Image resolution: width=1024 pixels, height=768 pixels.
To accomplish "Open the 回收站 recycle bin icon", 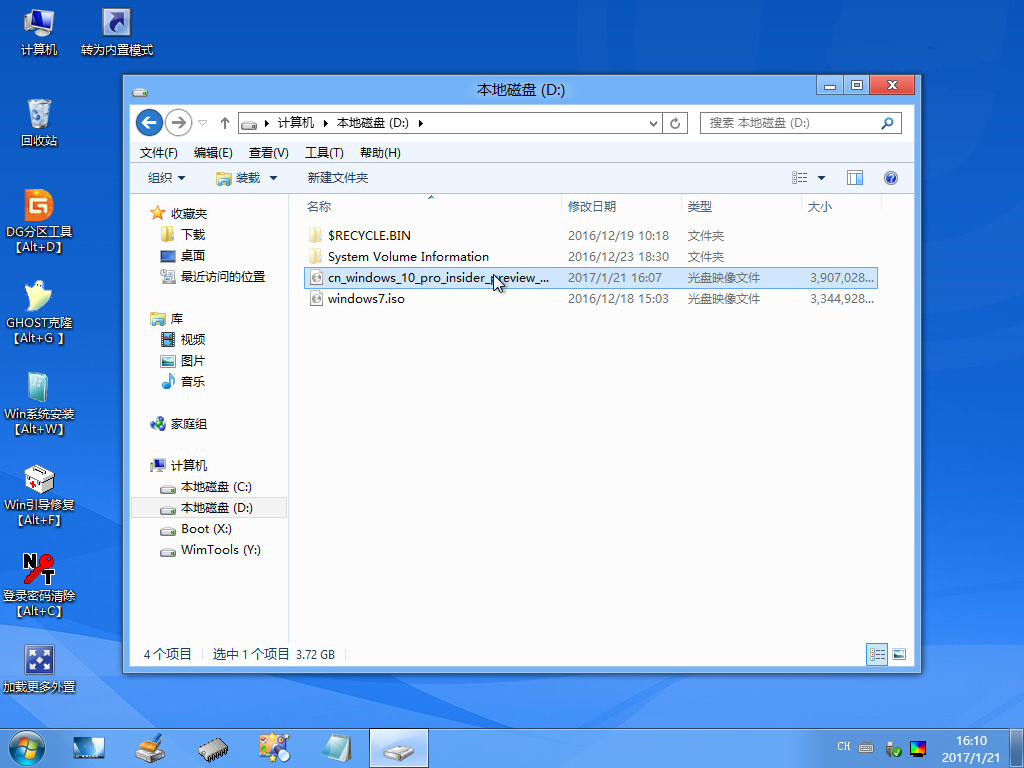I will [x=39, y=123].
